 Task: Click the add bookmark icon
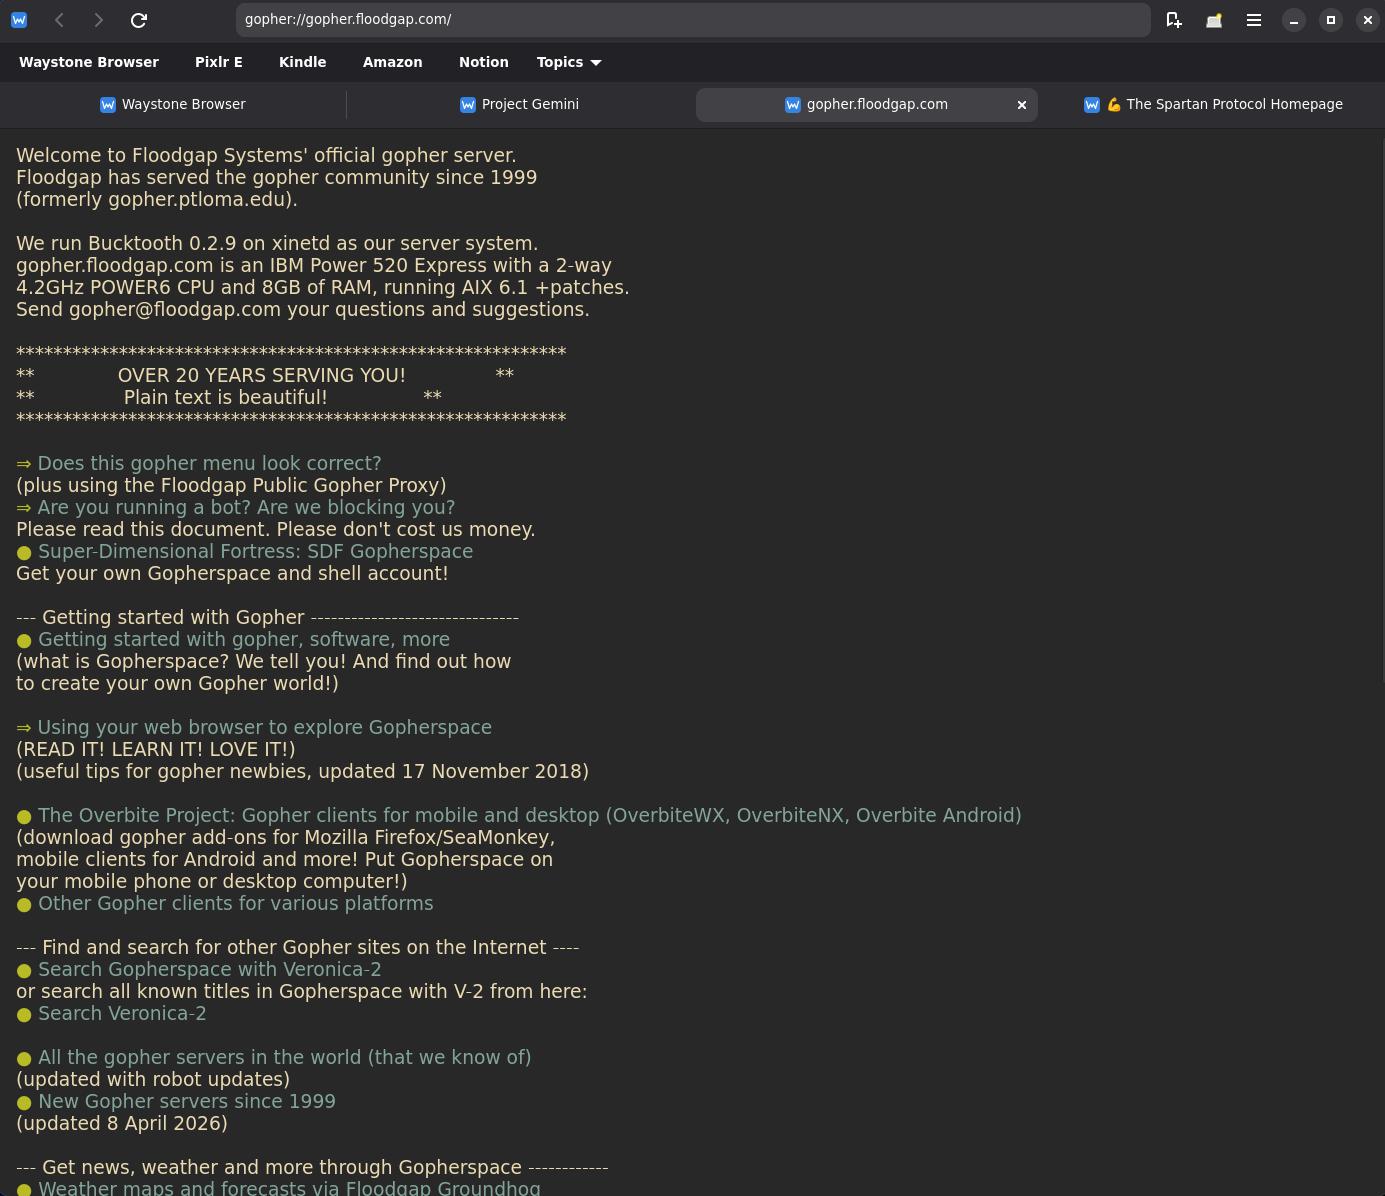point(1174,20)
